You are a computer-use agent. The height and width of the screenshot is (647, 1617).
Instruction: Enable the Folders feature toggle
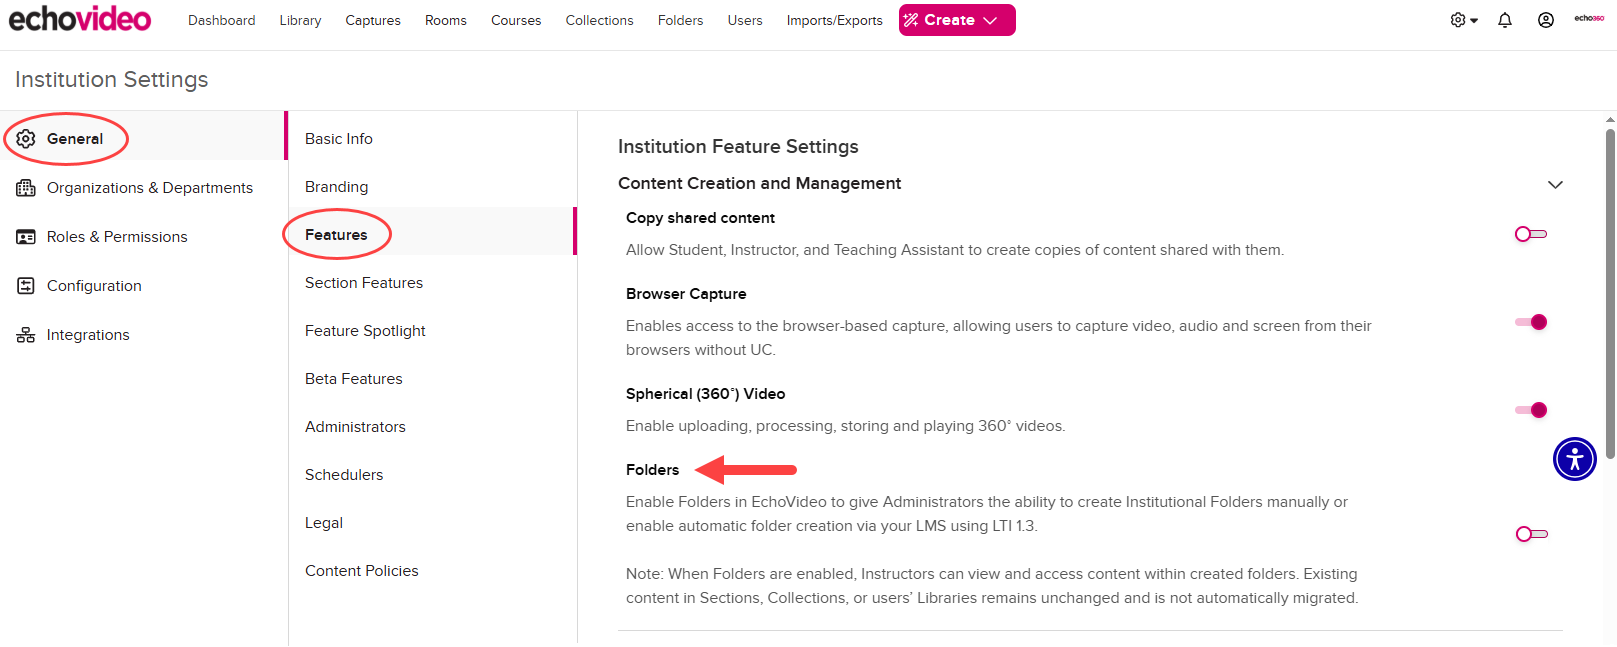(1530, 533)
